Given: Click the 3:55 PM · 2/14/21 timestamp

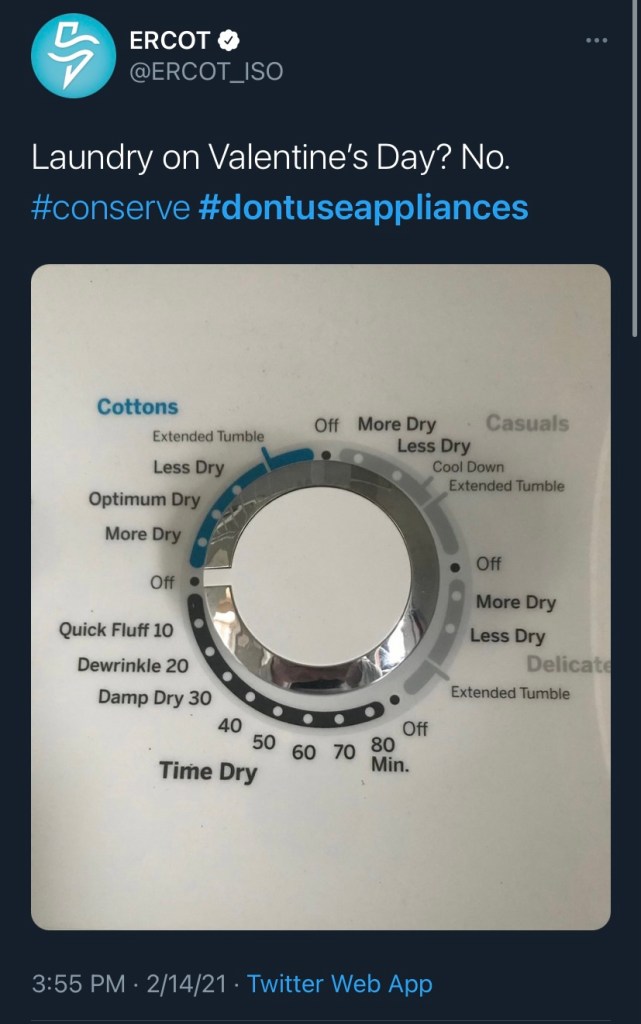Looking at the screenshot, I should 130,983.
